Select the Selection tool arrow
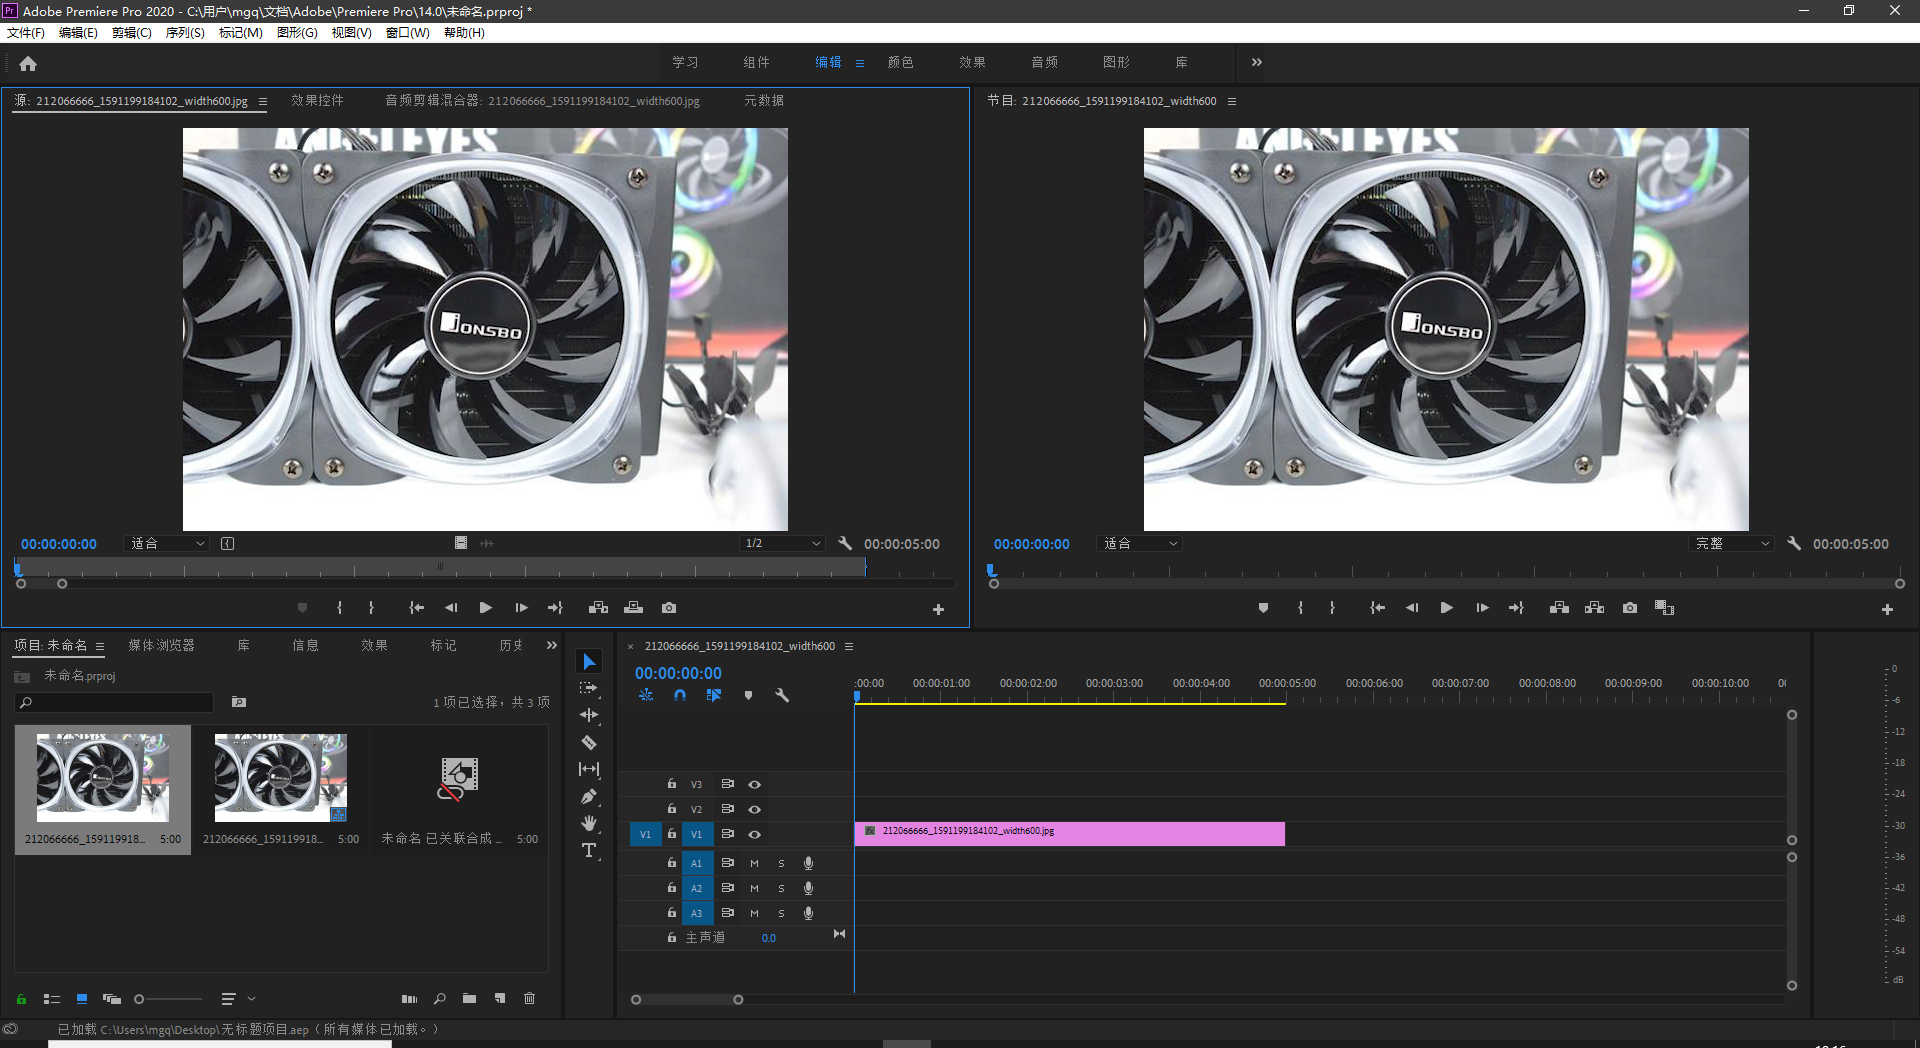Viewport: 1920px width, 1048px height. 589,662
